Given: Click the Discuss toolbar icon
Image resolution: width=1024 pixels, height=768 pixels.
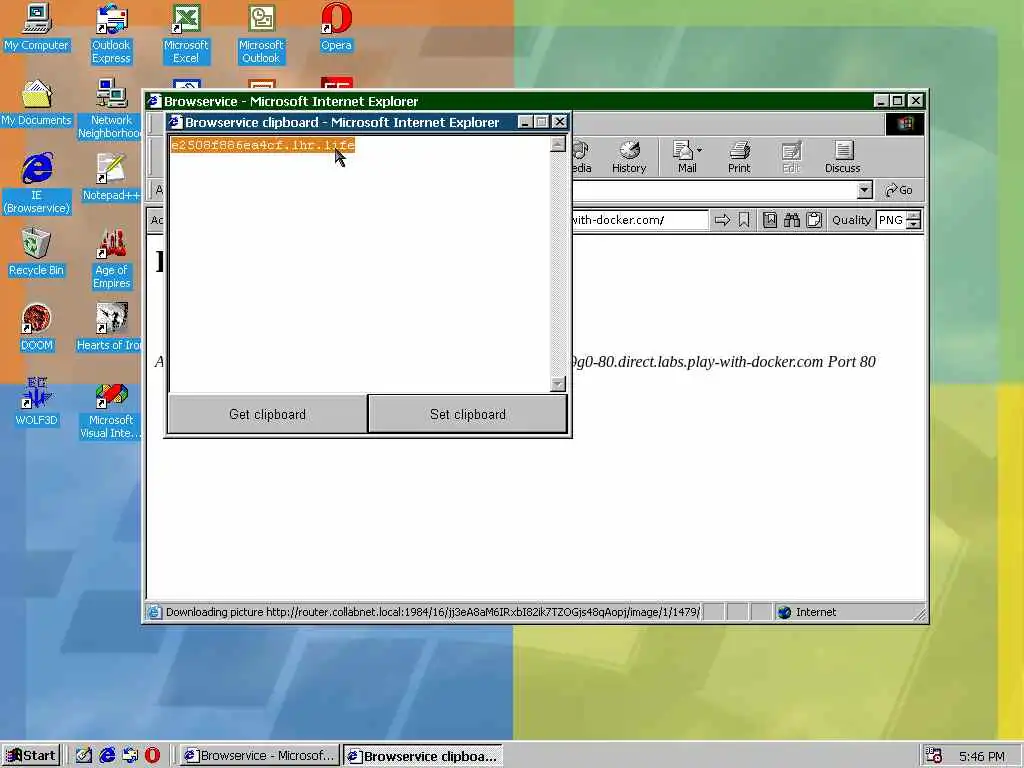Looking at the screenshot, I should point(842,157).
